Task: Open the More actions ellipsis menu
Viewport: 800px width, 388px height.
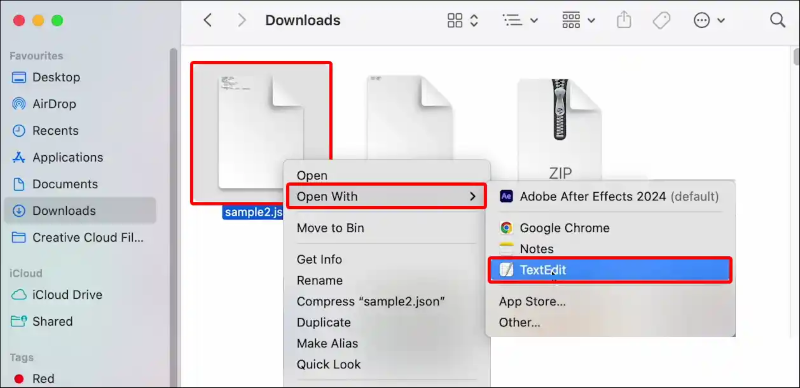Action: (709, 20)
